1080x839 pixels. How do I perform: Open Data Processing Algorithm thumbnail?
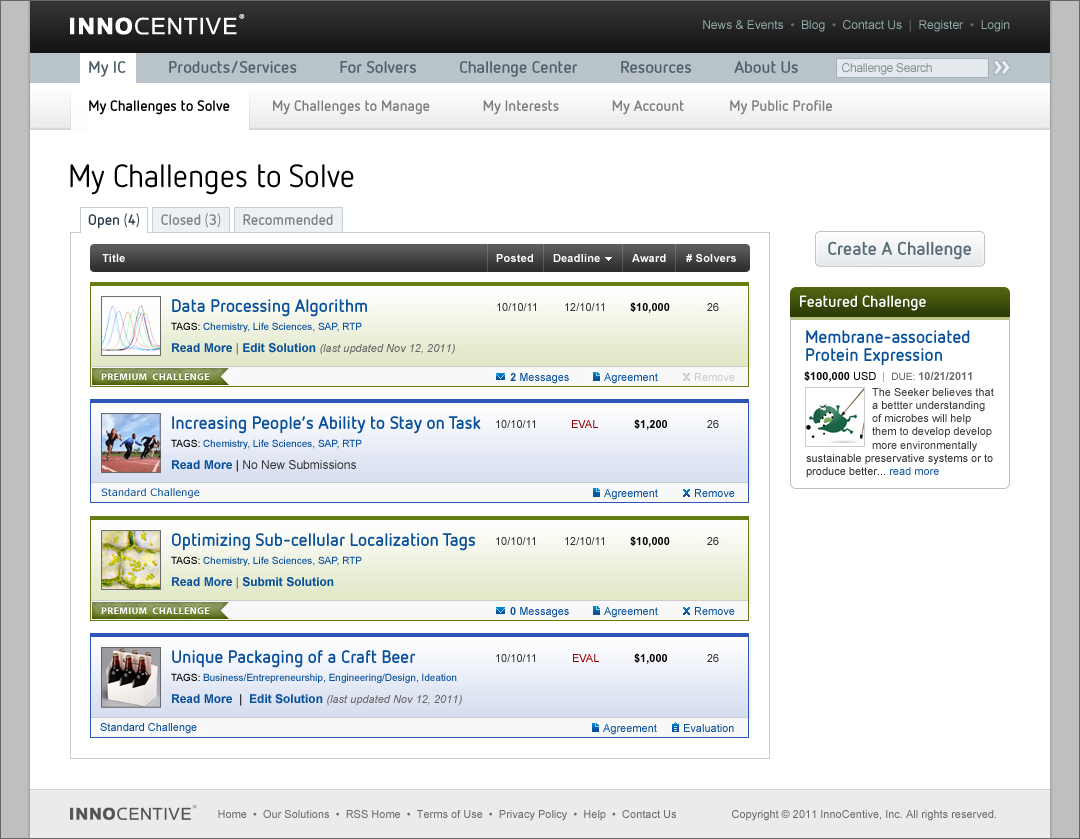(x=131, y=326)
